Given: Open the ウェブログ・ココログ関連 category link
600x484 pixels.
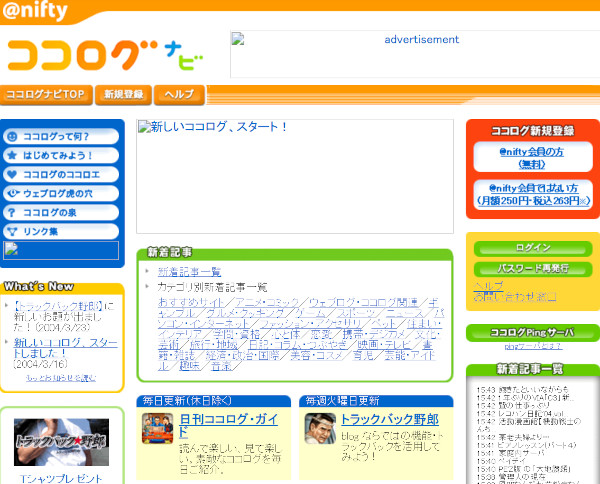Looking at the screenshot, I should point(364,302).
